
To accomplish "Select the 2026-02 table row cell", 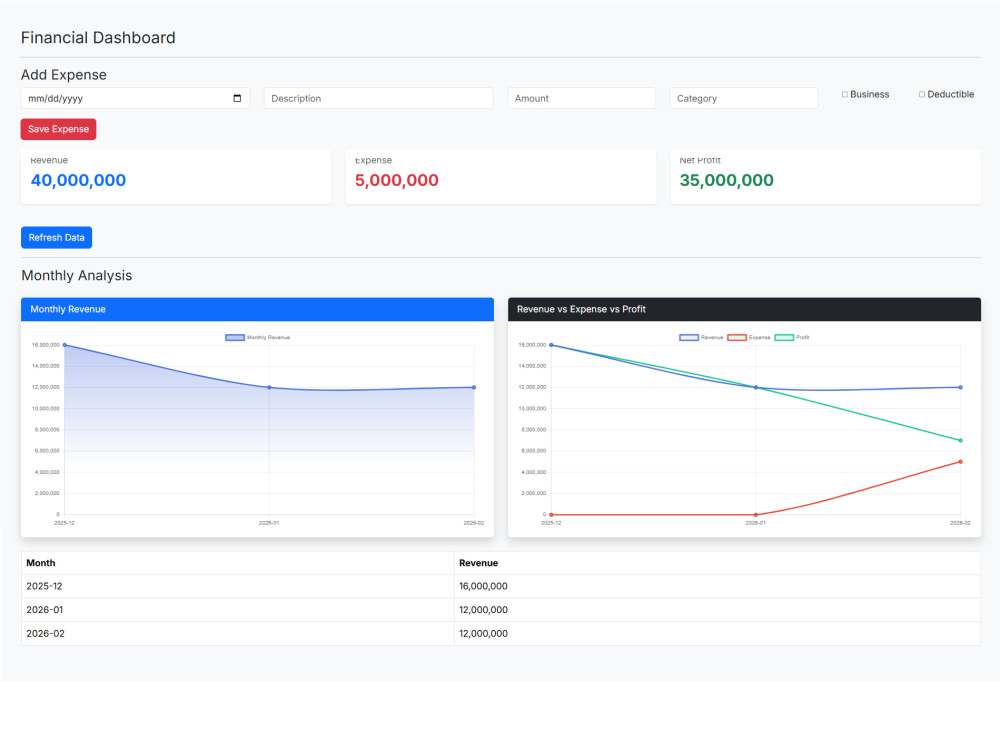I will [x=237, y=633].
